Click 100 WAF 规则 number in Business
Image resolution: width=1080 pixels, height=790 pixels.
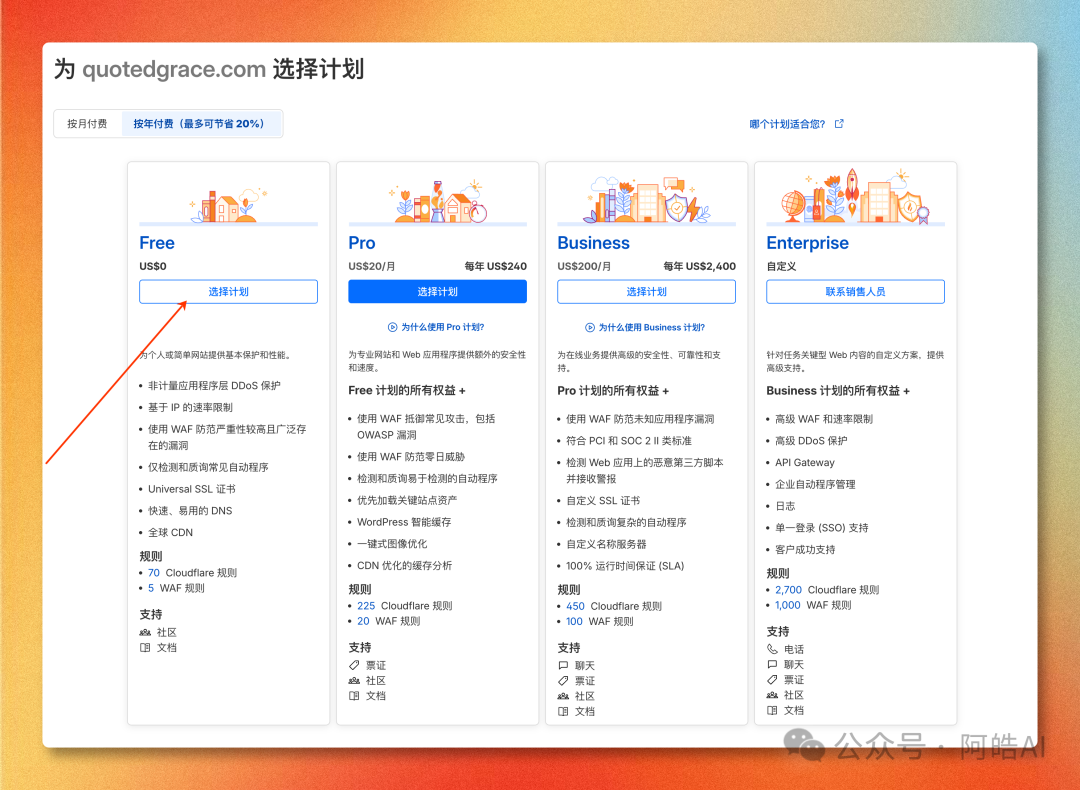pyautogui.click(x=574, y=621)
